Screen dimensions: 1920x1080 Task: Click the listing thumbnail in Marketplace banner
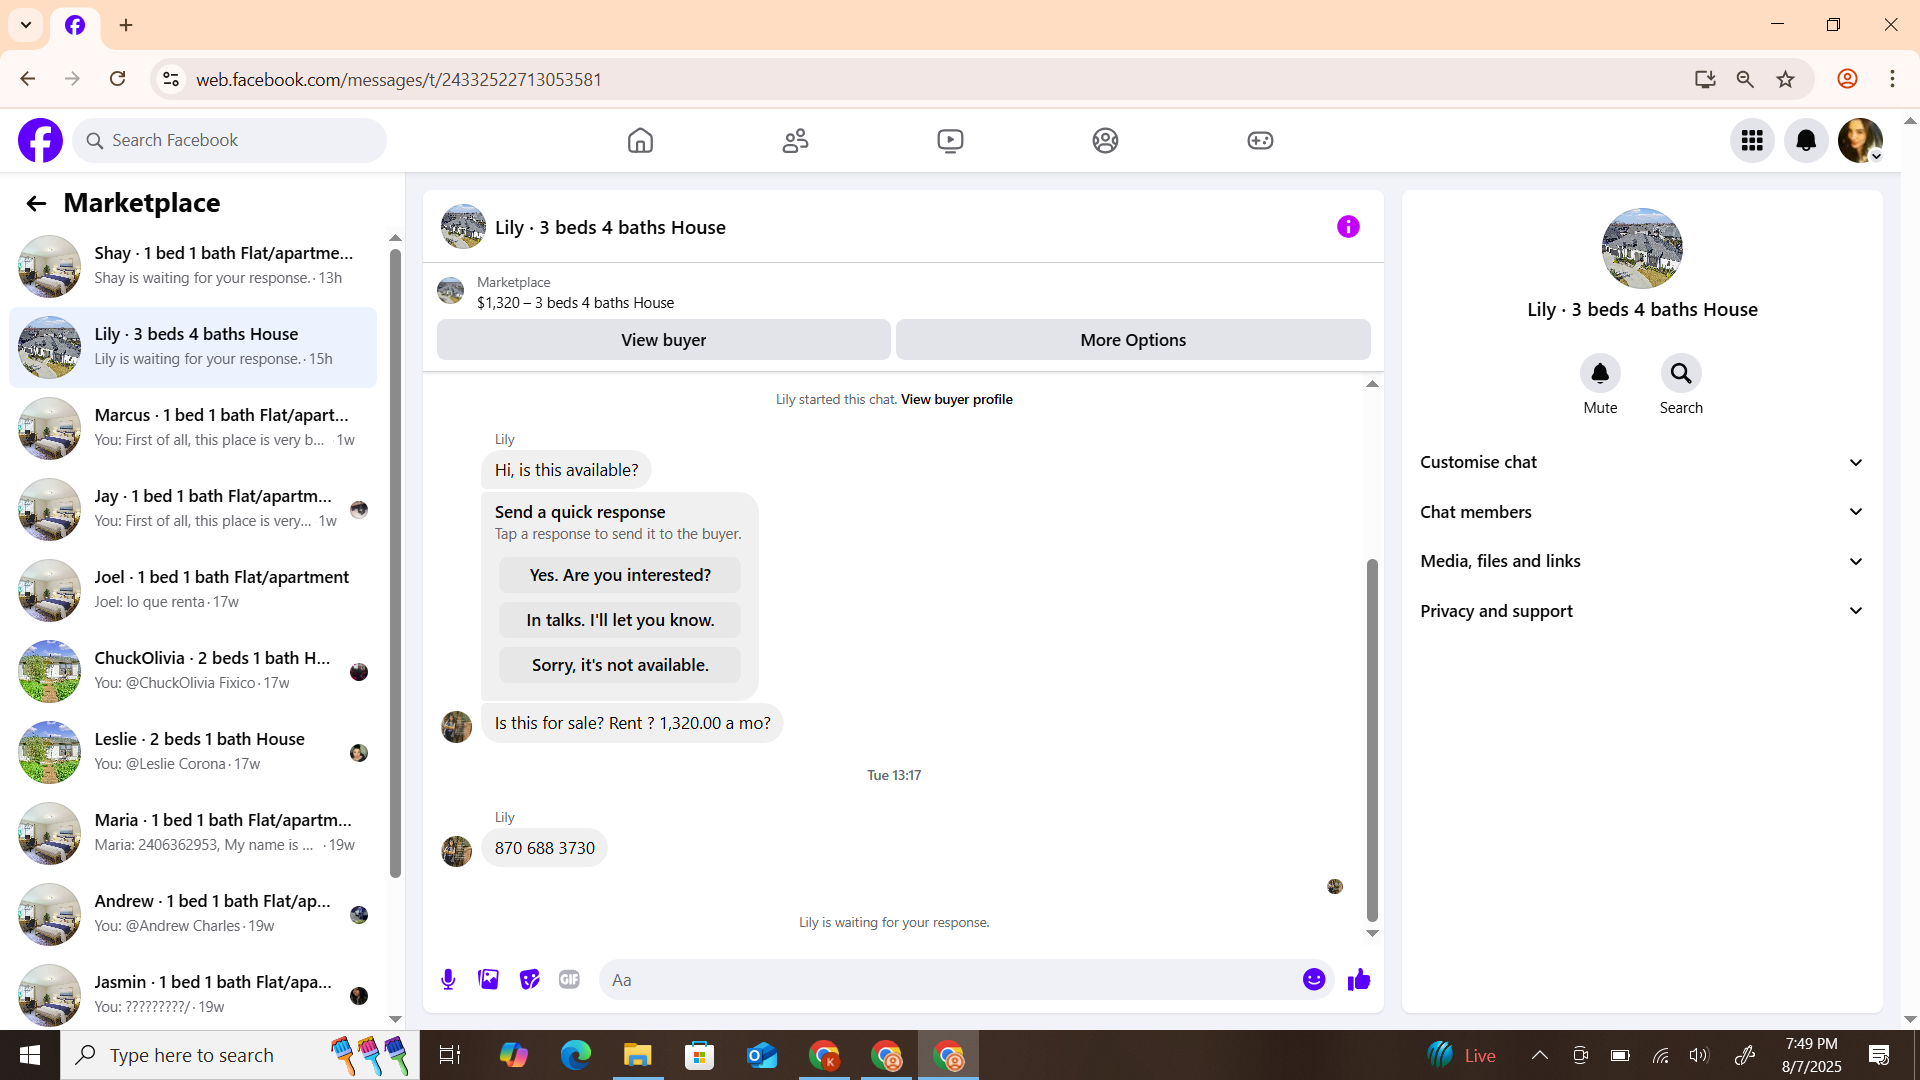coord(450,292)
